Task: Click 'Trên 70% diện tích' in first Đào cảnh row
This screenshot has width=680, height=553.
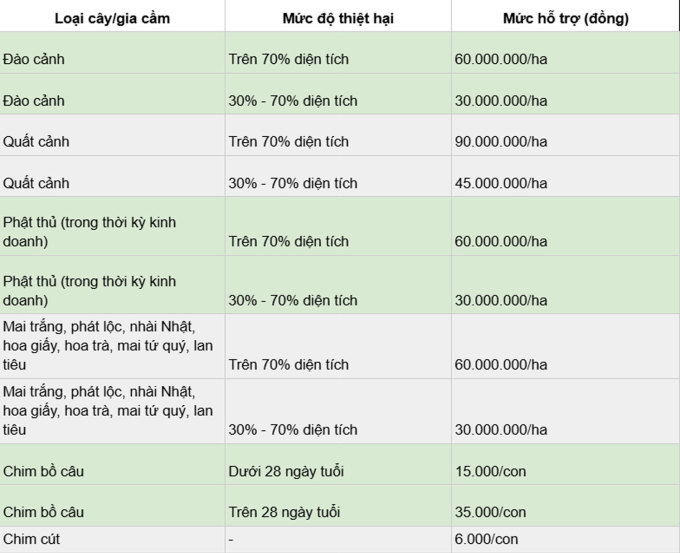Action: (x=289, y=59)
